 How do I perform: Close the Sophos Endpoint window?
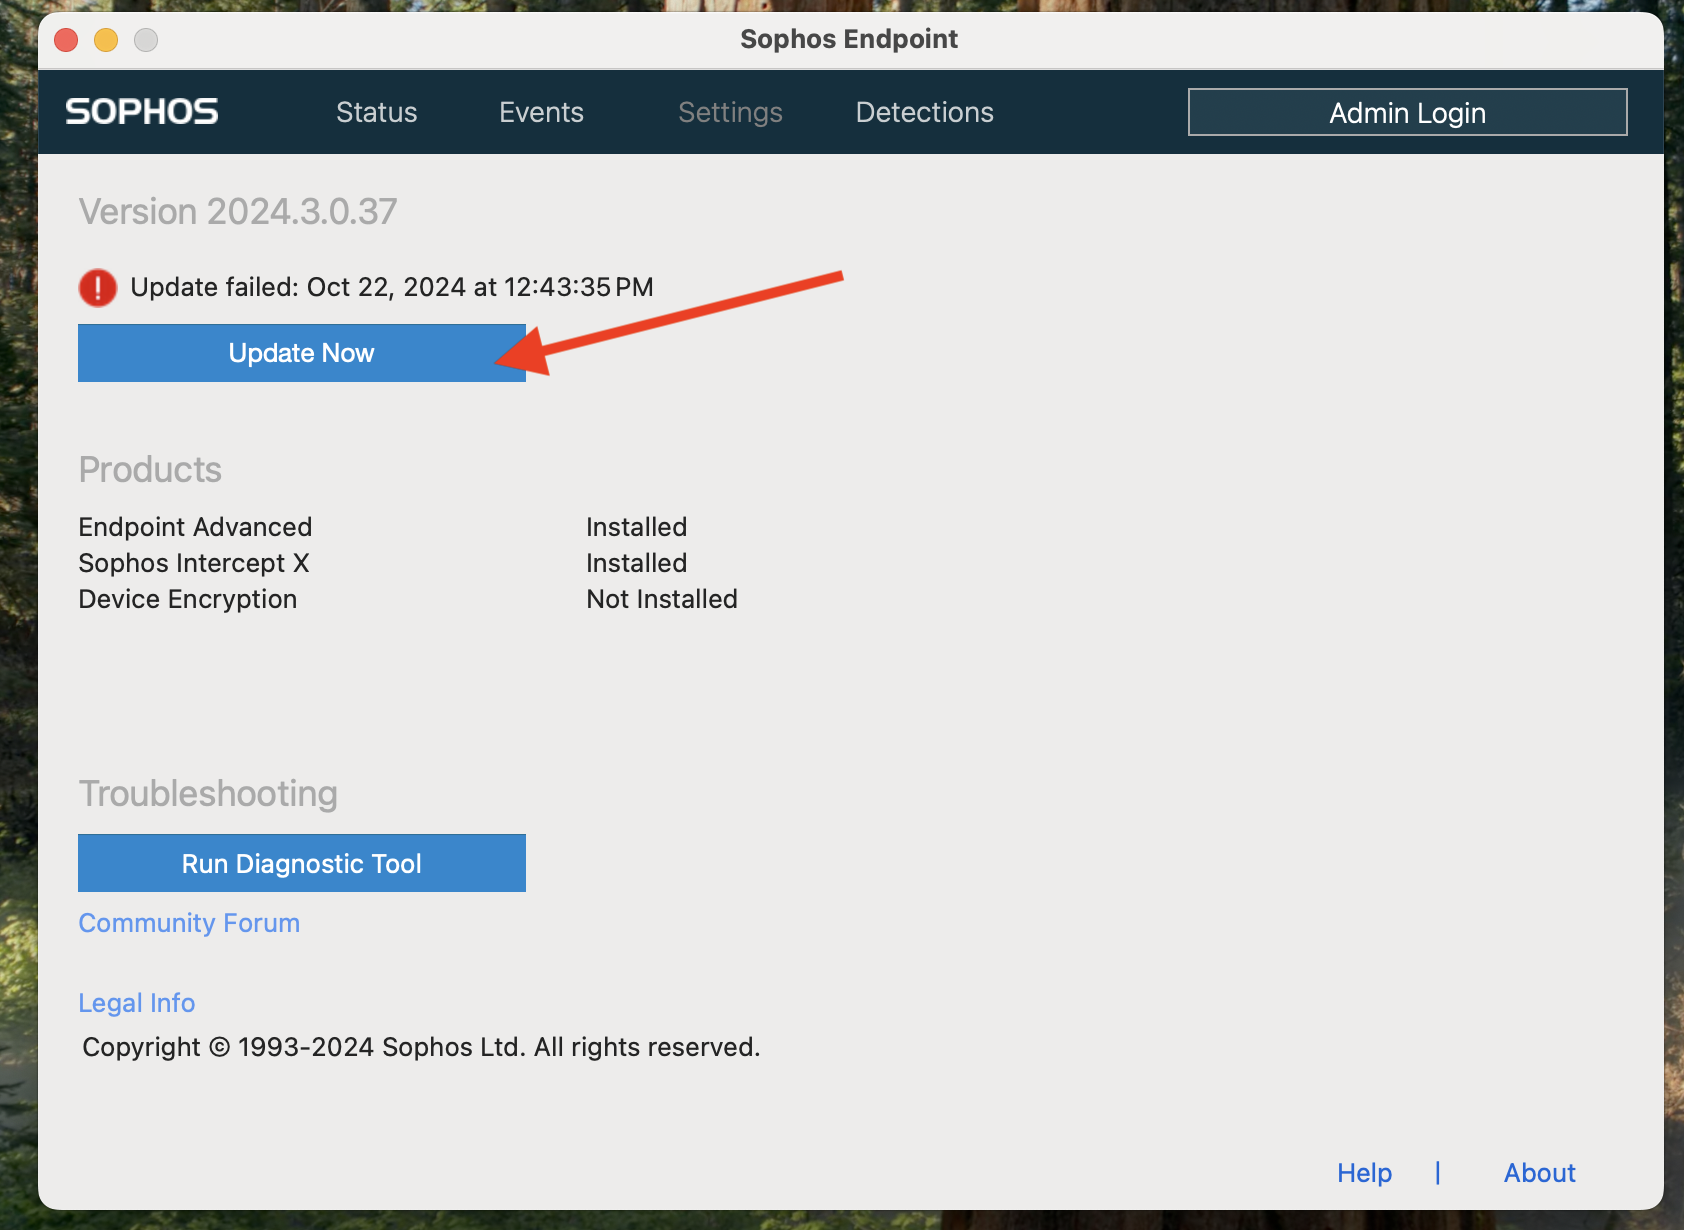66,40
